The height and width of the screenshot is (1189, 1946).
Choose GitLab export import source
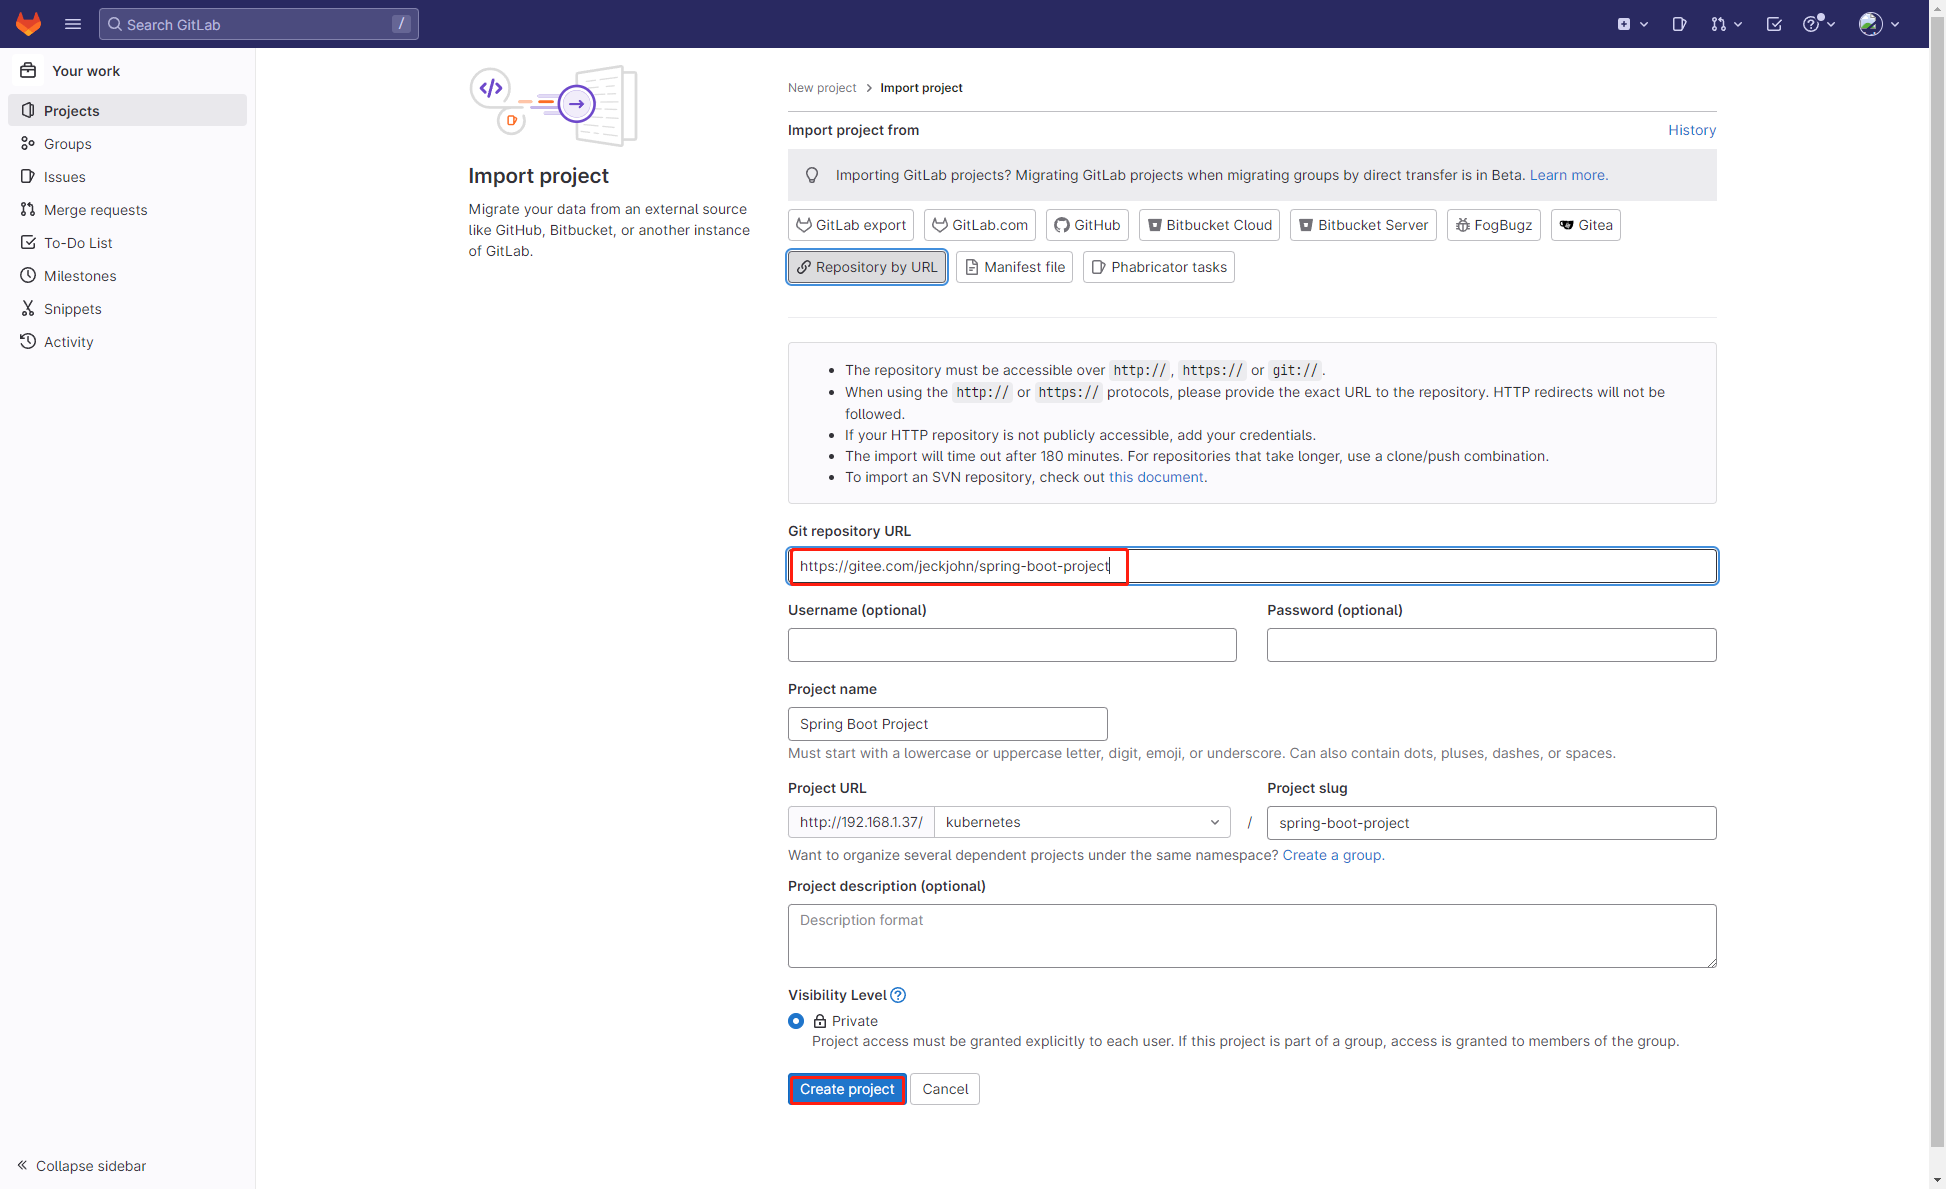(x=851, y=225)
